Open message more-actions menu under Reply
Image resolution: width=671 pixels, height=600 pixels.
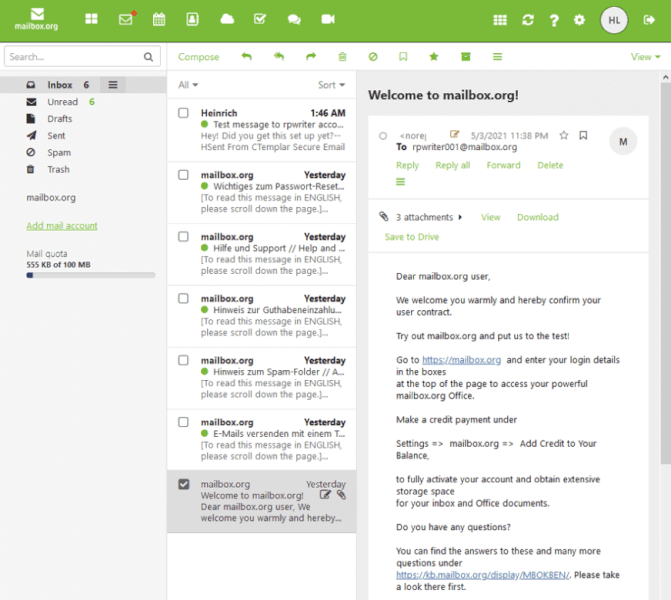pos(401,182)
